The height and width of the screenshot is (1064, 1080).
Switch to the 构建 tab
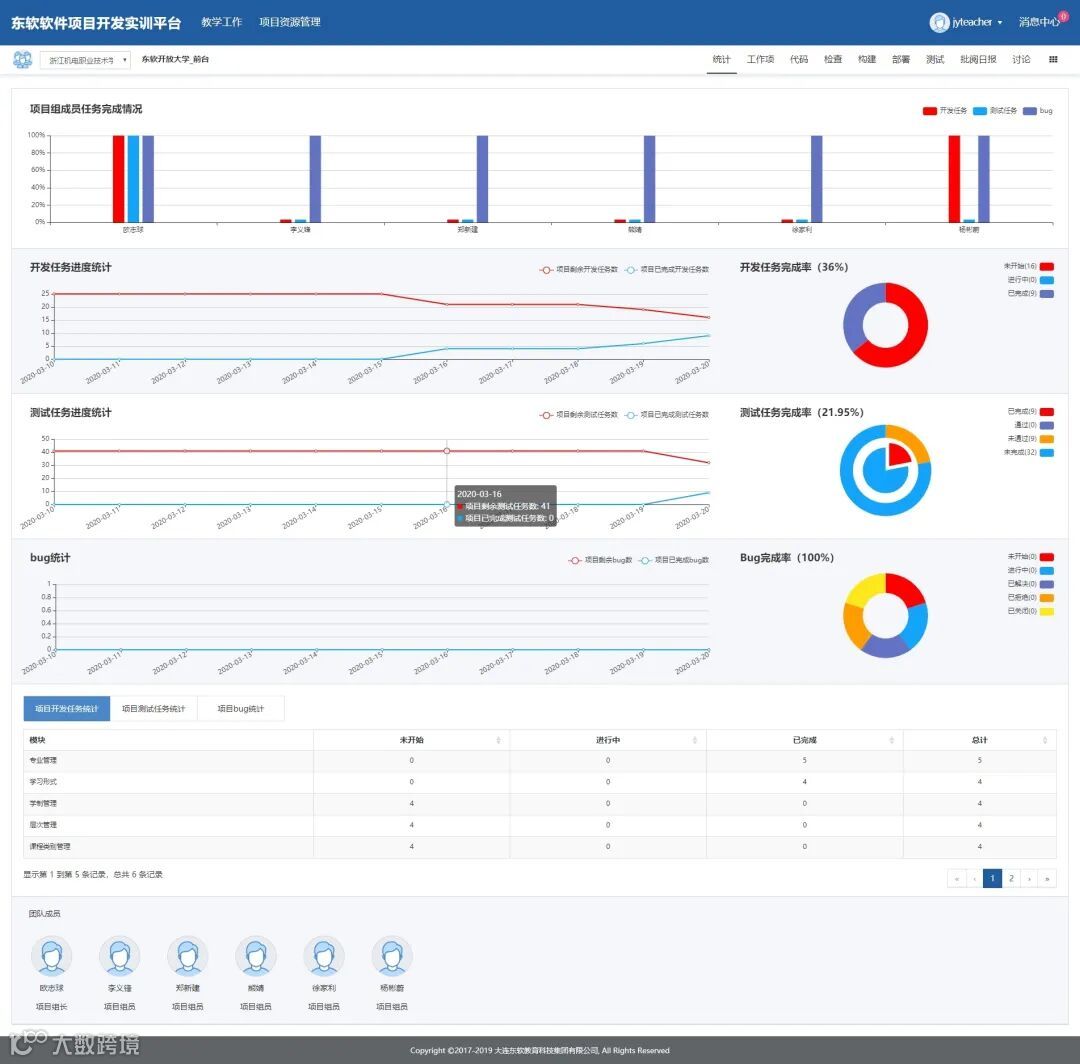867,60
